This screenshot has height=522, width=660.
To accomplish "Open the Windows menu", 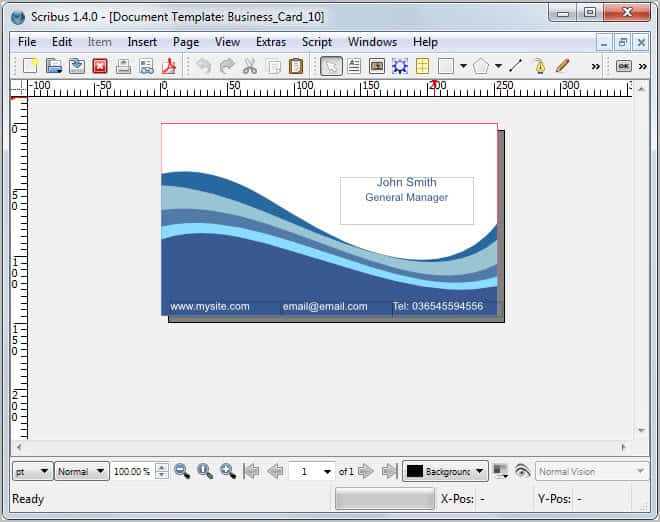I will click(x=373, y=42).
